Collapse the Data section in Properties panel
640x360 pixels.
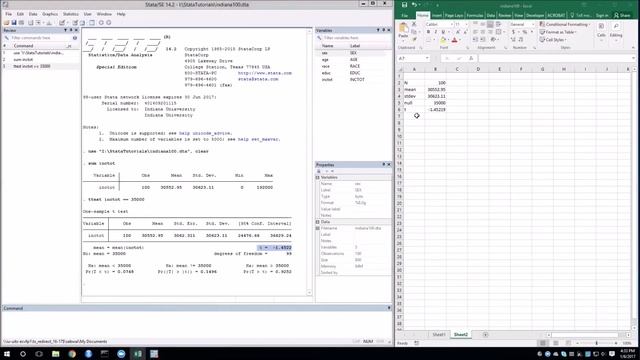click(318, 222)
